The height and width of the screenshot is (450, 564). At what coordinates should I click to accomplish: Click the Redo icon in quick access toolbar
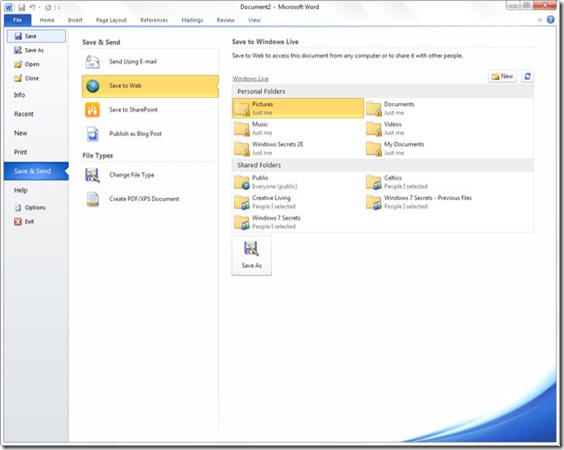coord(48,7)
